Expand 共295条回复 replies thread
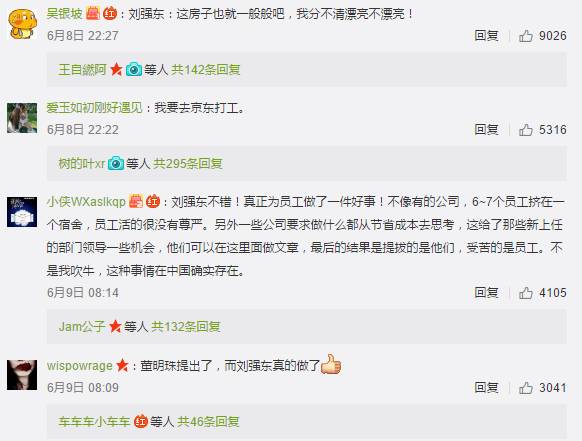 [188, 163]
